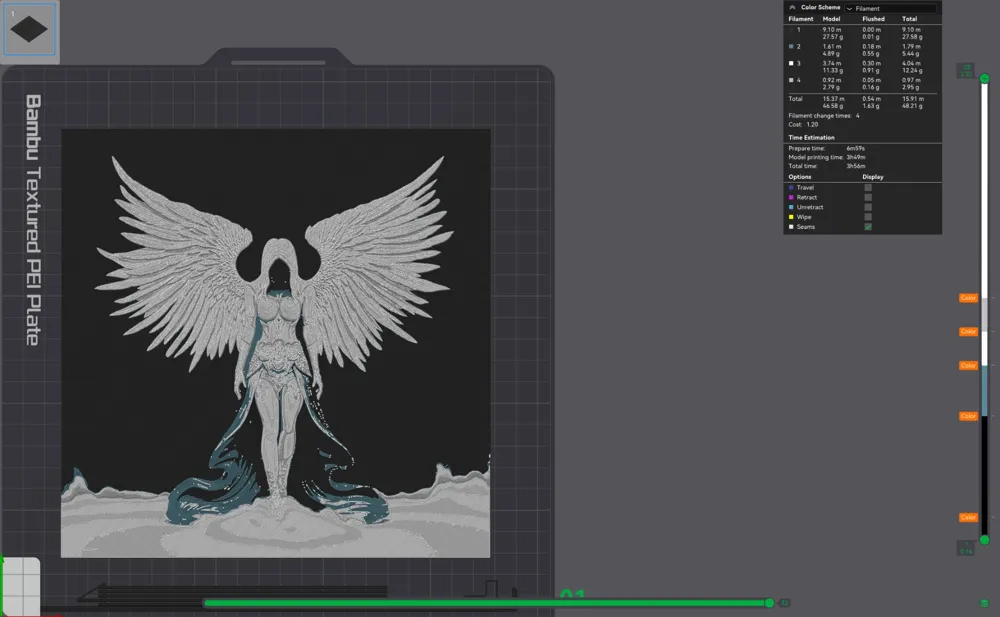Image resolution: width=1000 pixels, height=617 pixels.
Task: Enable the Retract display checkbox
Action: click(868, 197)
